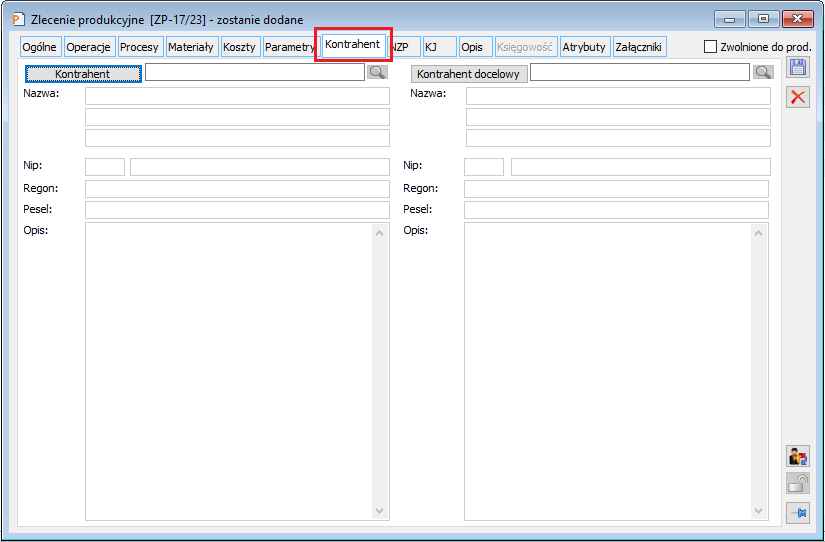Select the Materiały tab
This screenshot has height=542, width=825.
click(x=190, y=47)
